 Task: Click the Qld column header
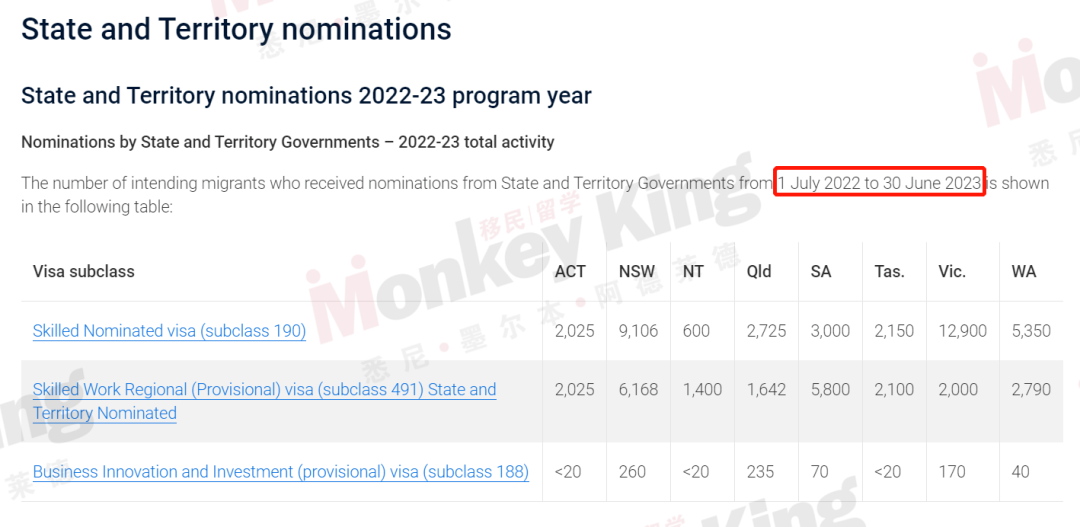coord(759,271)
